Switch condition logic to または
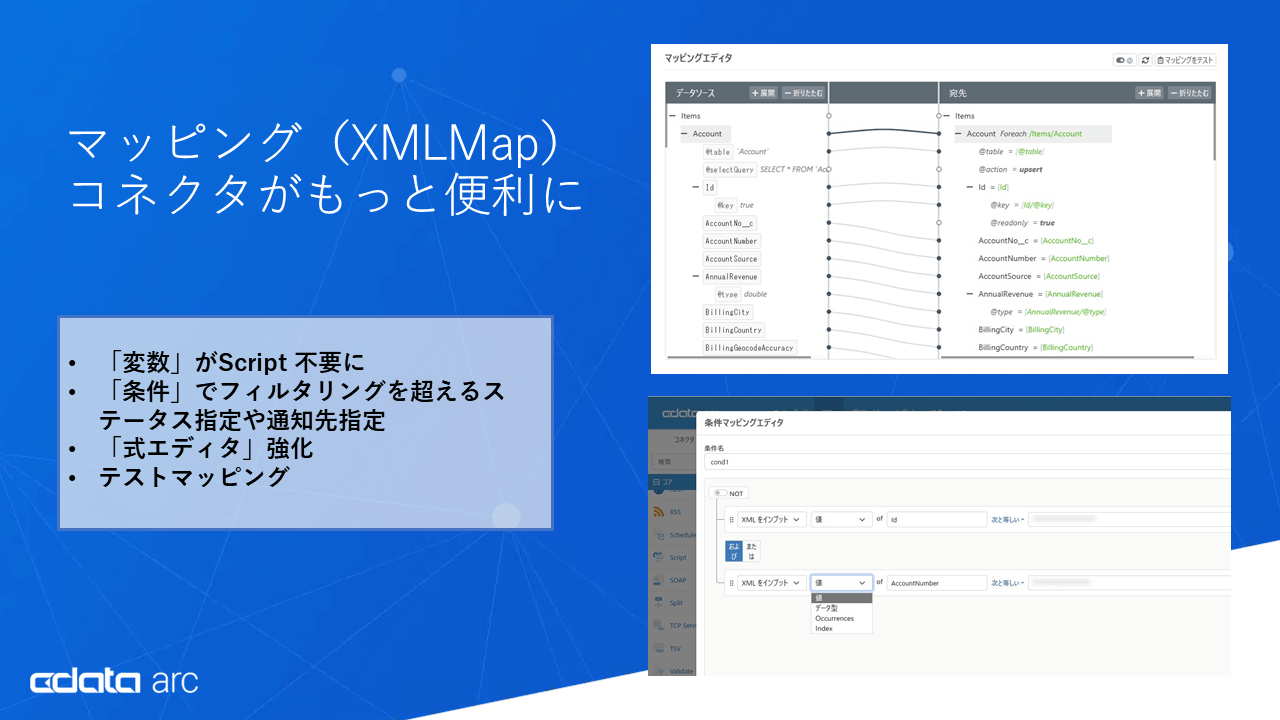 click(751, 551)
